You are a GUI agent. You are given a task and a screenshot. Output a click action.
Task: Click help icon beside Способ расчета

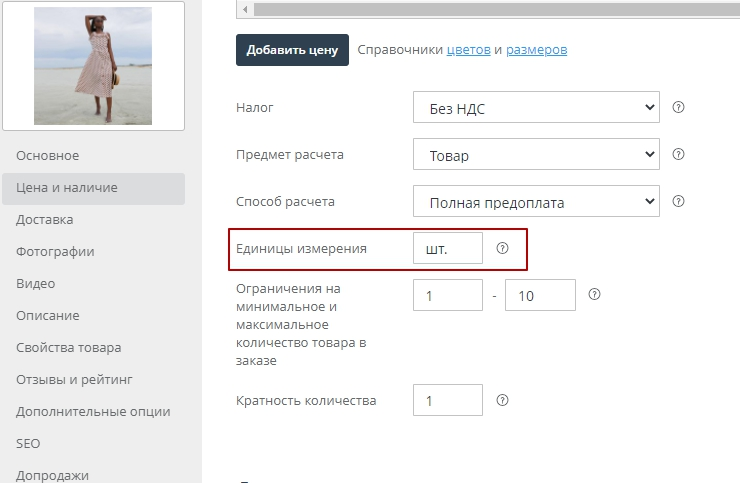(x=678, y=201)
